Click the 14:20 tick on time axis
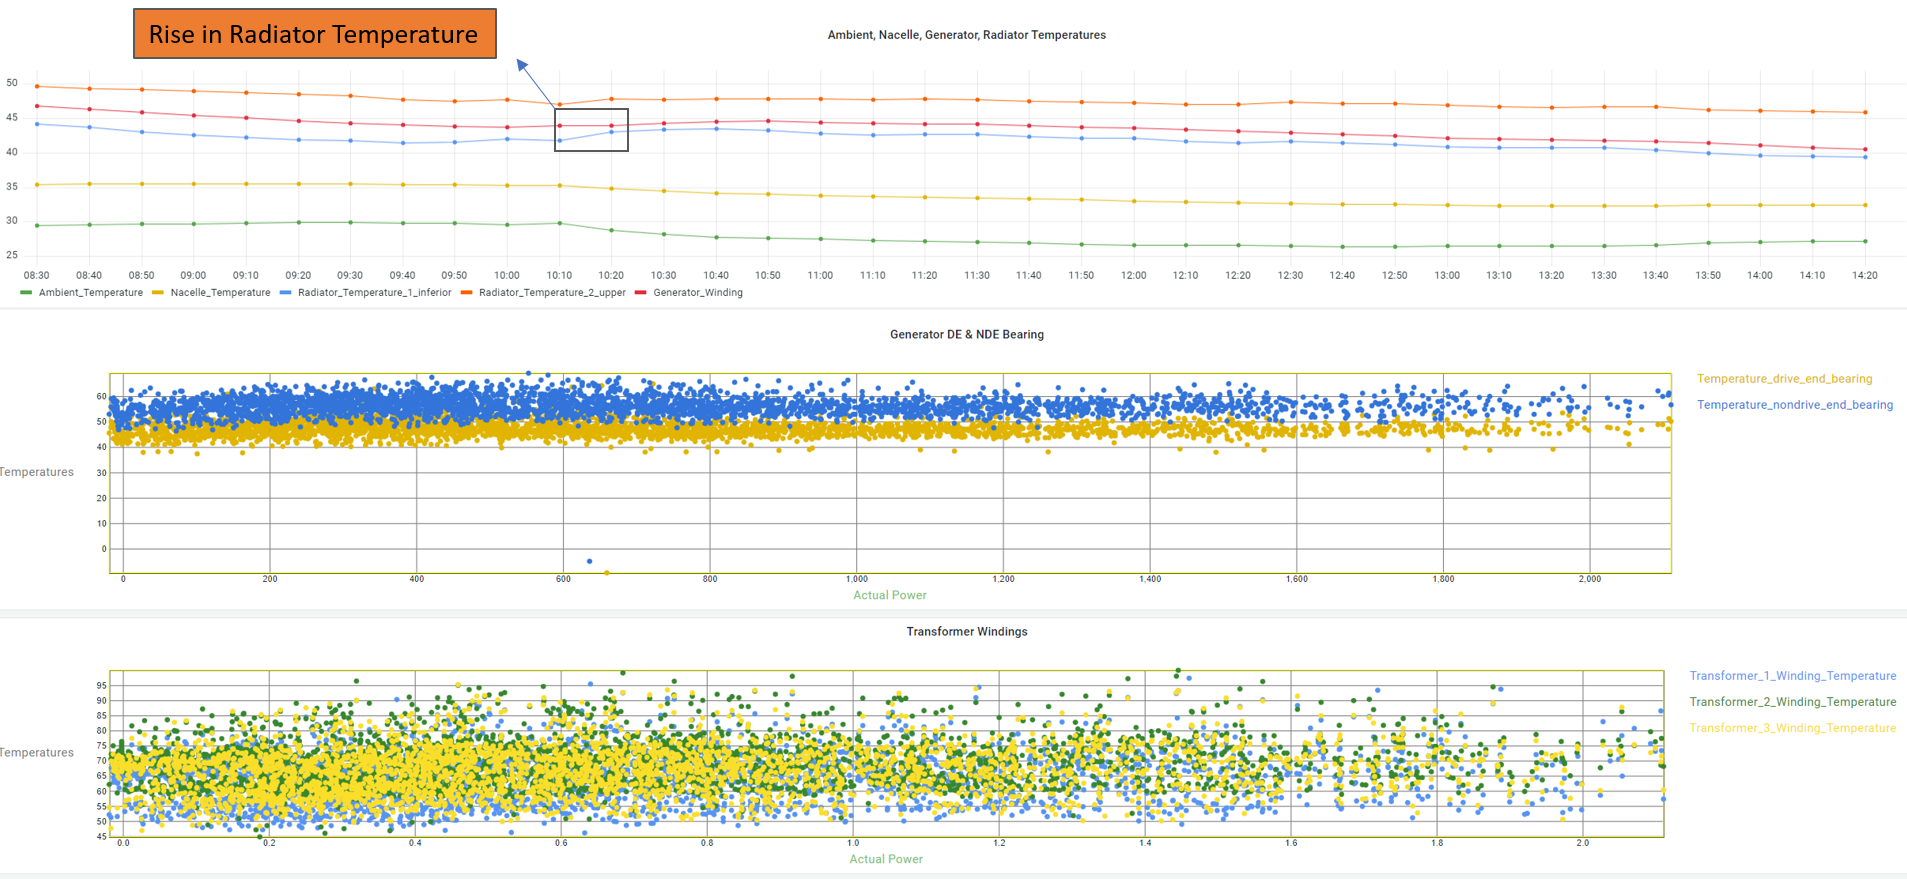 coord(1865,275)
